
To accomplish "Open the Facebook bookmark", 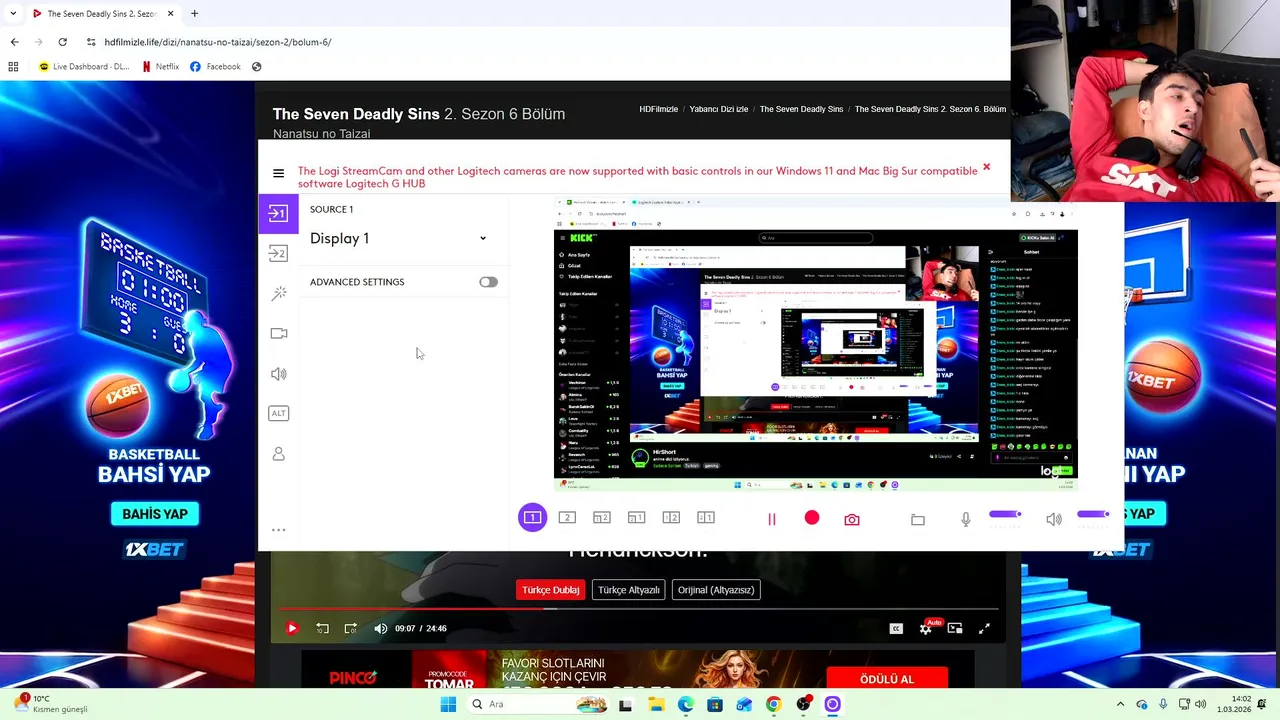I will tap(215, 67).
